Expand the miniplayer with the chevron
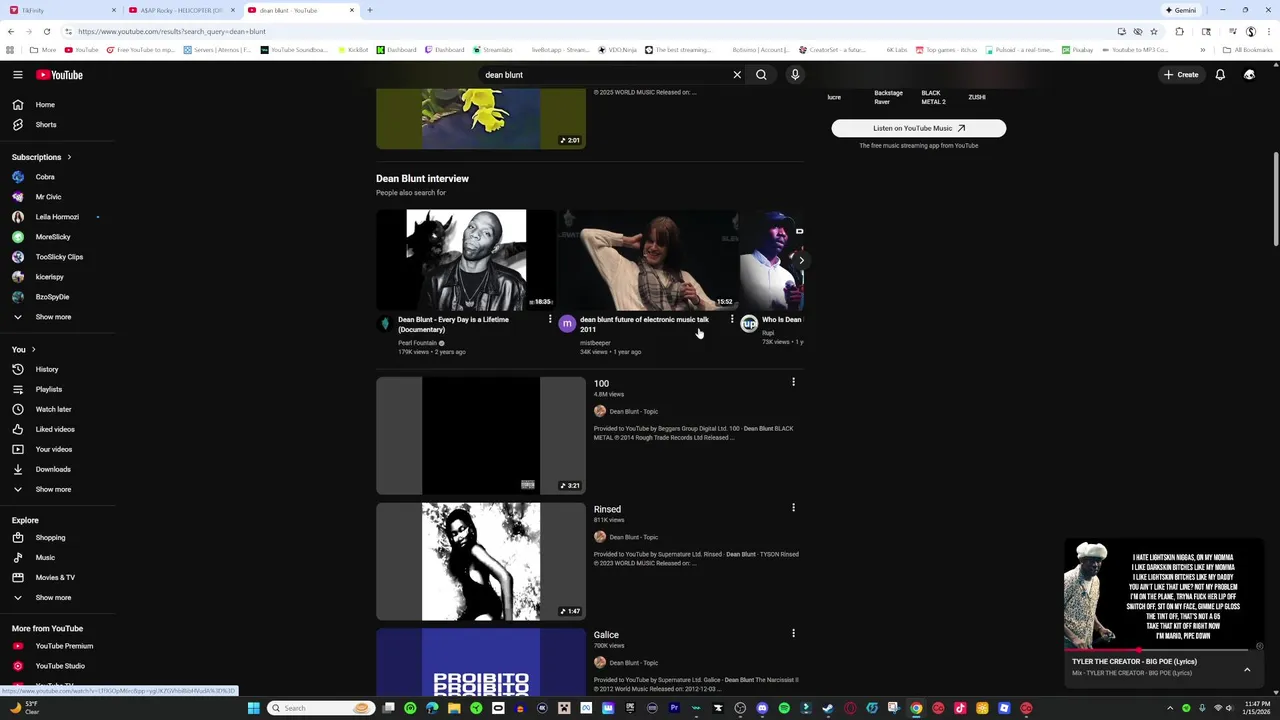Image resolution: width=1280 pixels, height=720 pixels. coord(1247,669)
